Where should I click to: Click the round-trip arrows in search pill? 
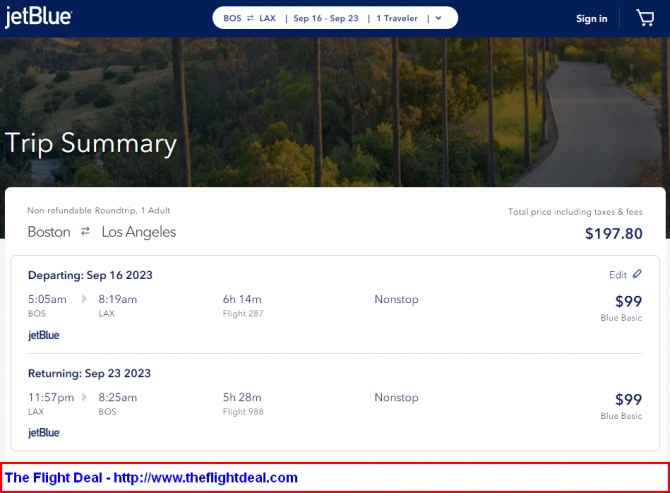pos(250,18)
